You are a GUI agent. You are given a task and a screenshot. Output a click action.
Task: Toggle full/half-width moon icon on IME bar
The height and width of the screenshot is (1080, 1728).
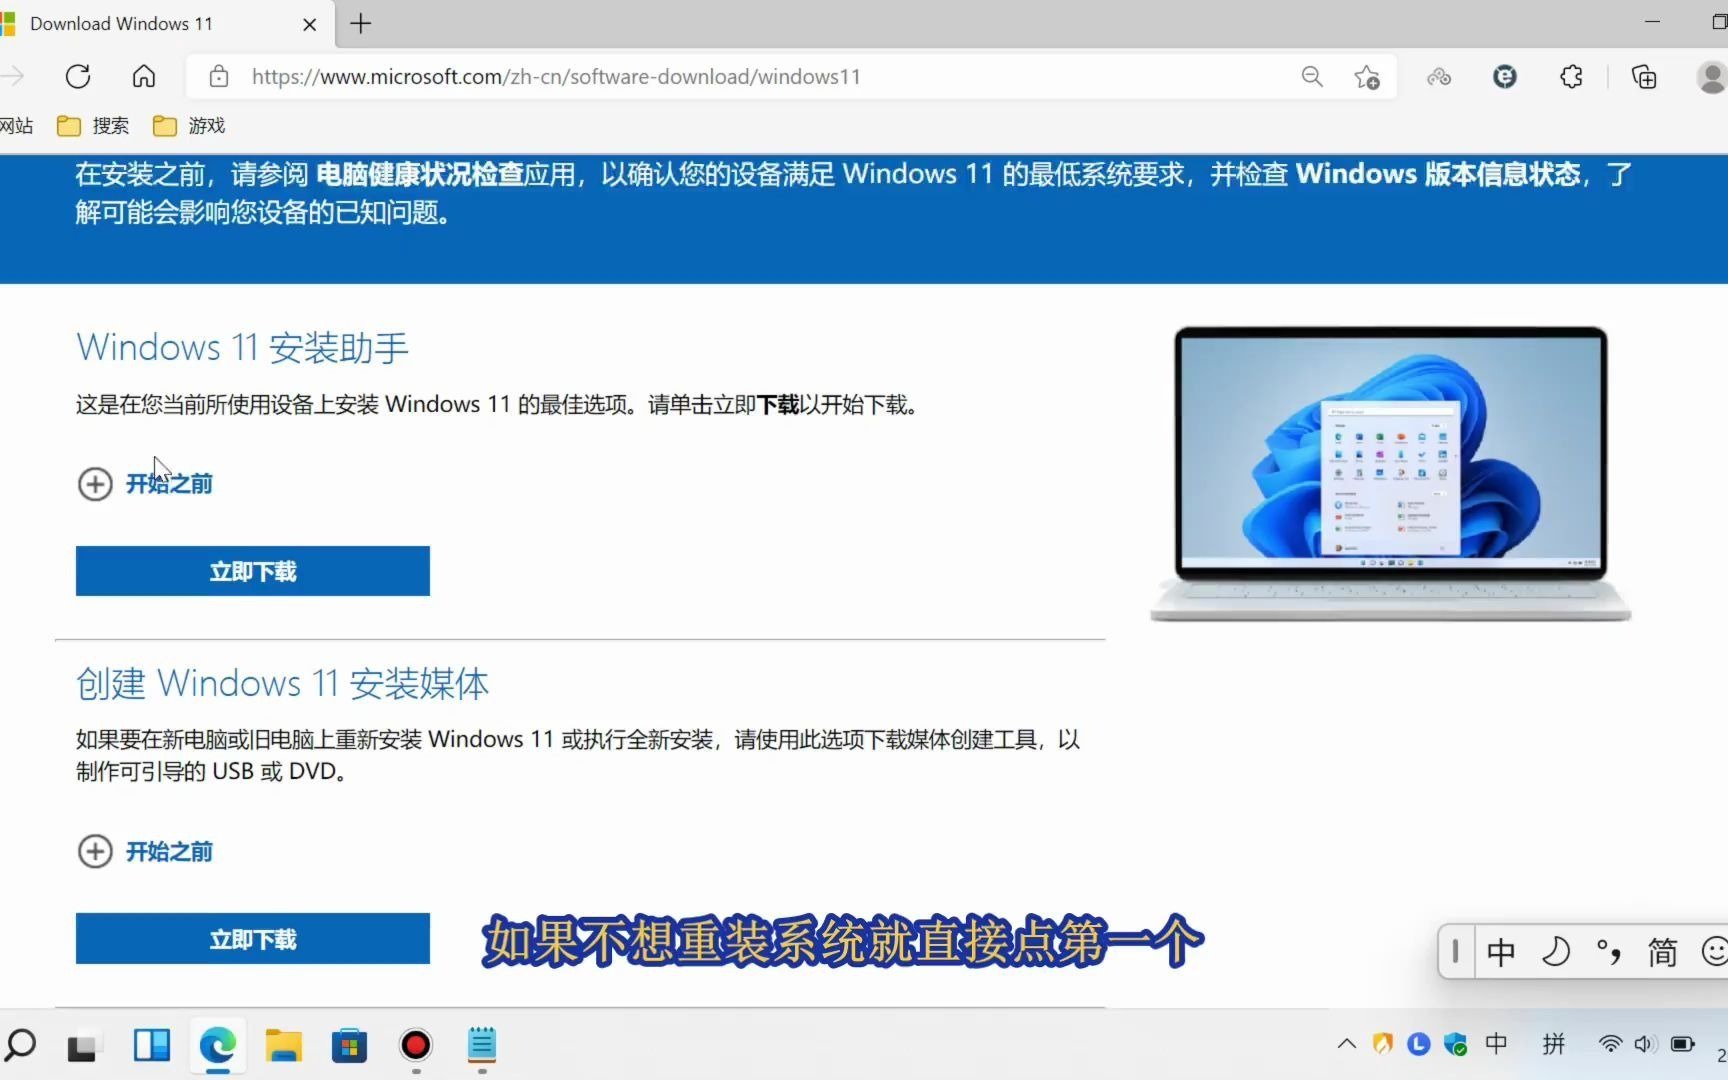tap(1556, 952)
